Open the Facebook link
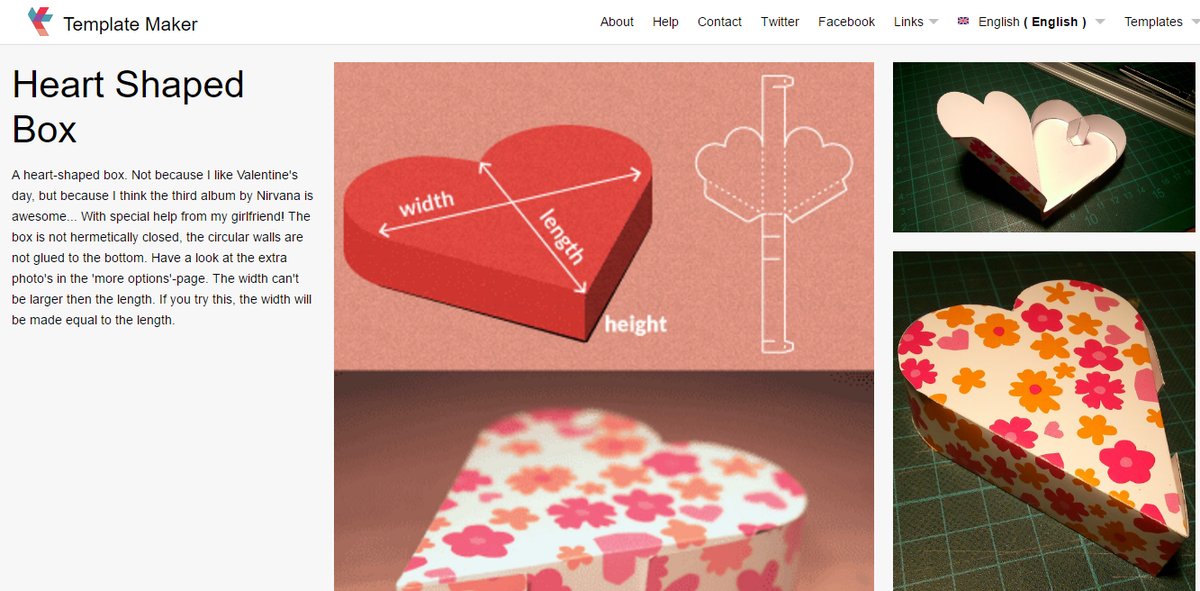Viewport: 1200px width, 591px height. coord(846,22)
